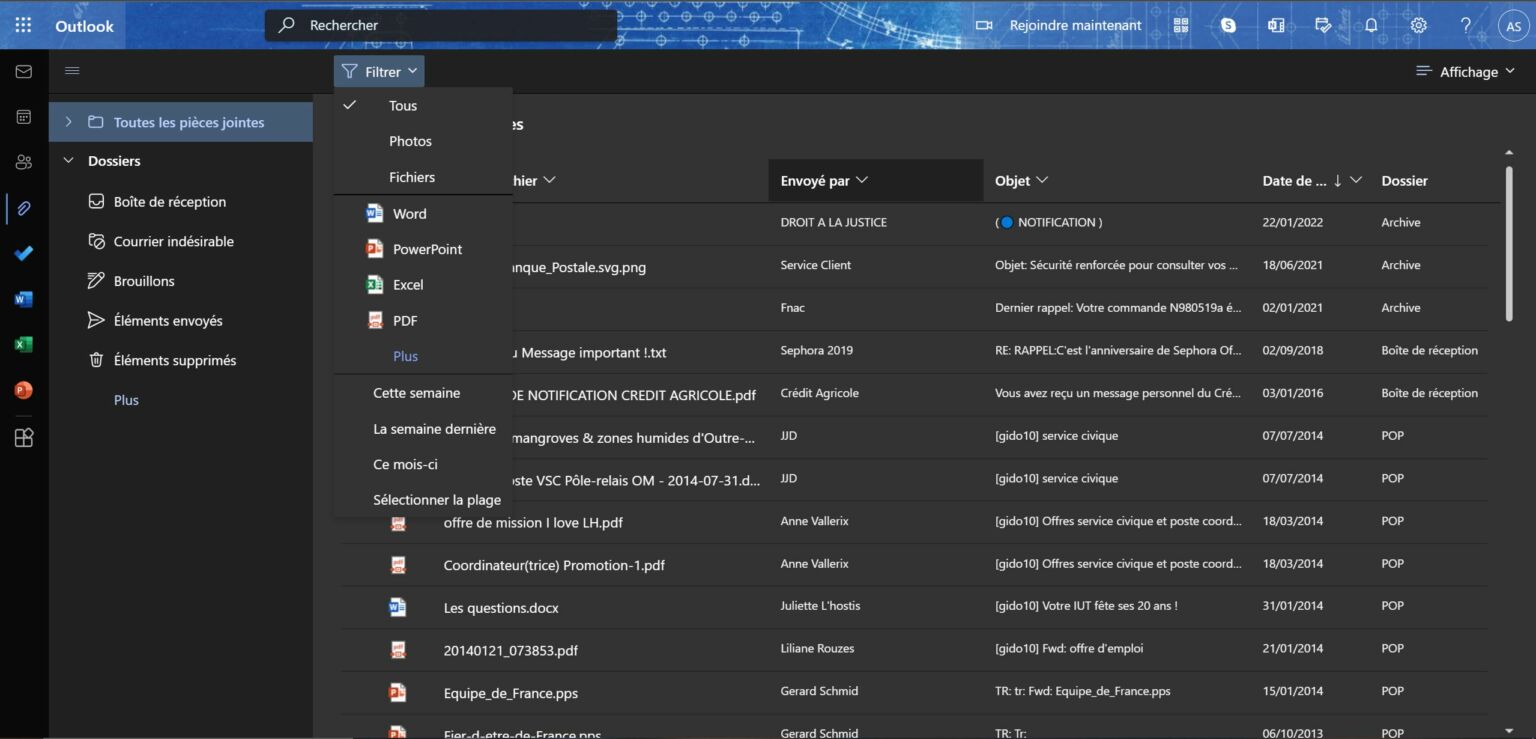Choose Cette semaine from the filter menu
The width and height of the screenshot is (1536, 739).
click(x=417, y=392)
